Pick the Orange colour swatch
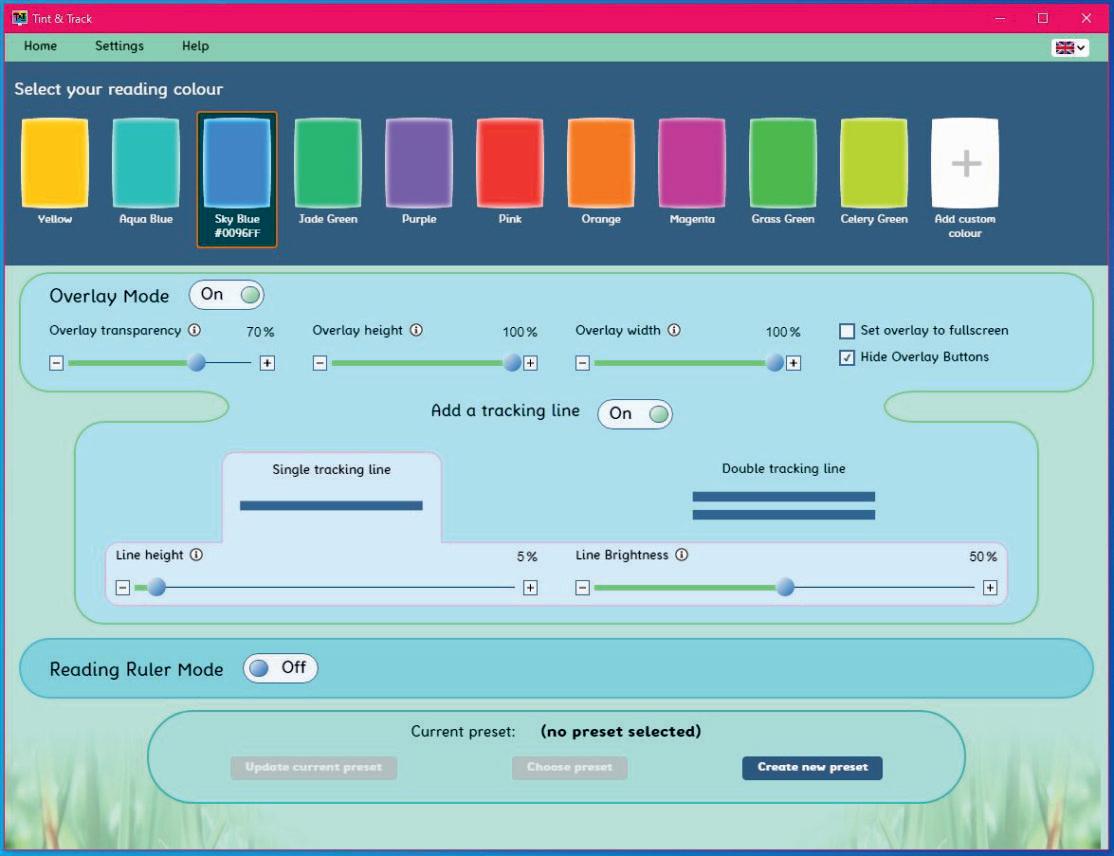 pos(600,163)
